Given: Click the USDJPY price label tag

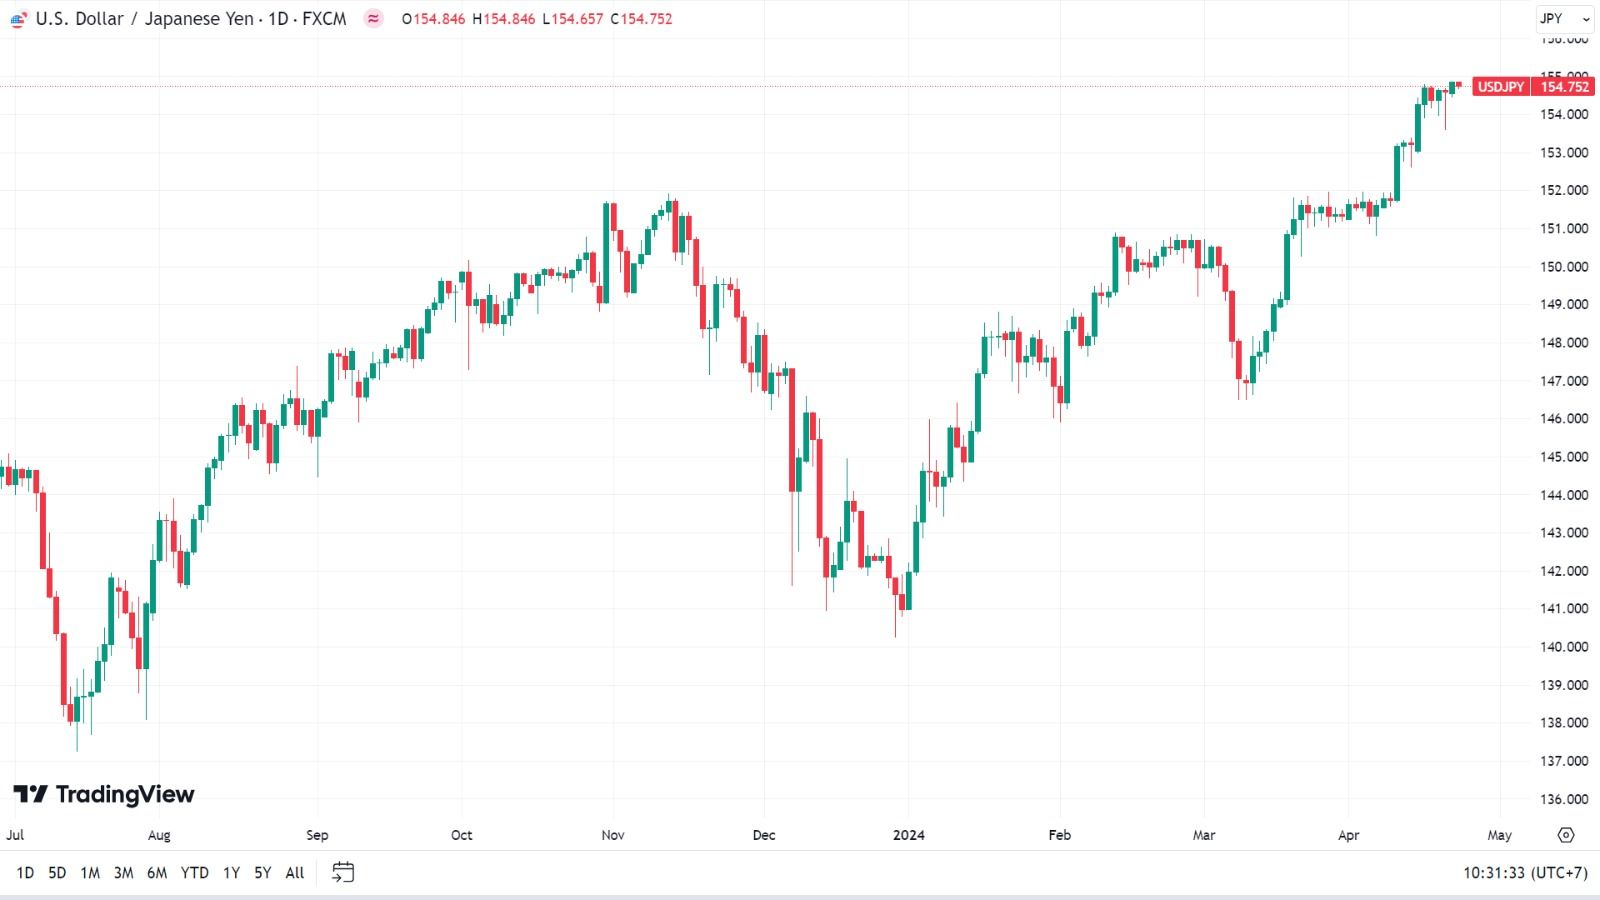Looking at the screenshot, I should [x=1501, y=87].
